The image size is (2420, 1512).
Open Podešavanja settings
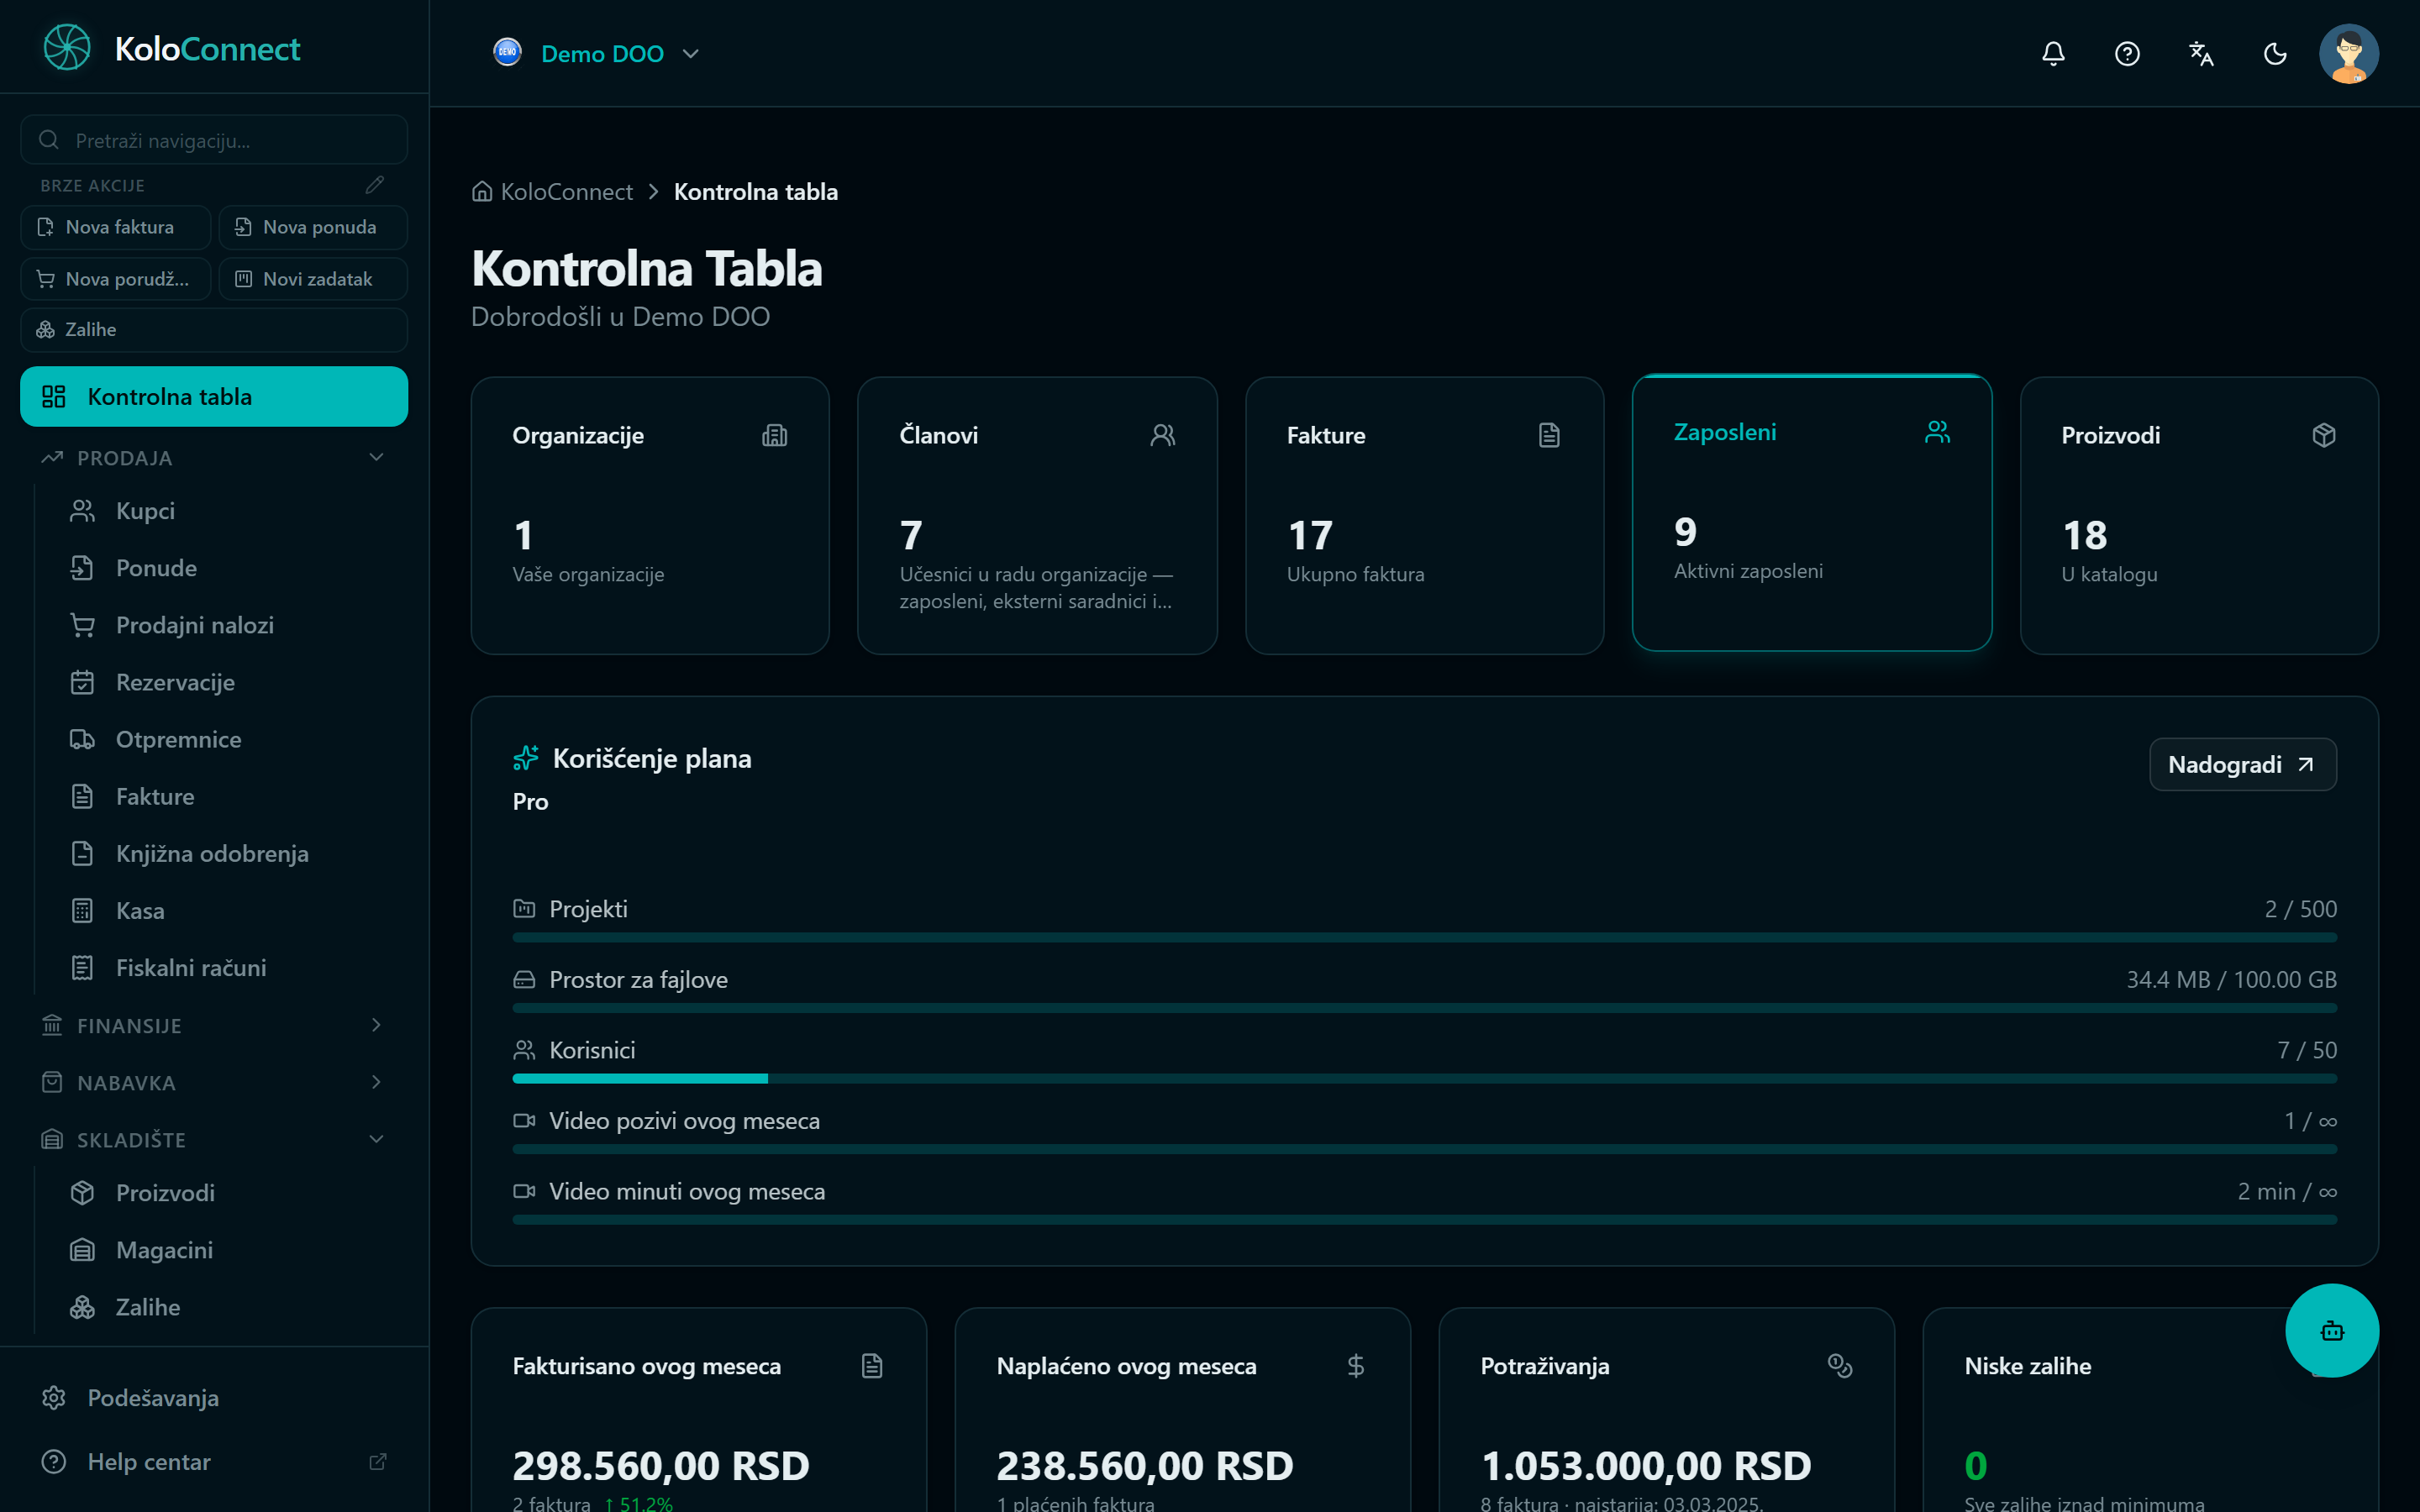pyautogui.click(x=214, y=1398)
